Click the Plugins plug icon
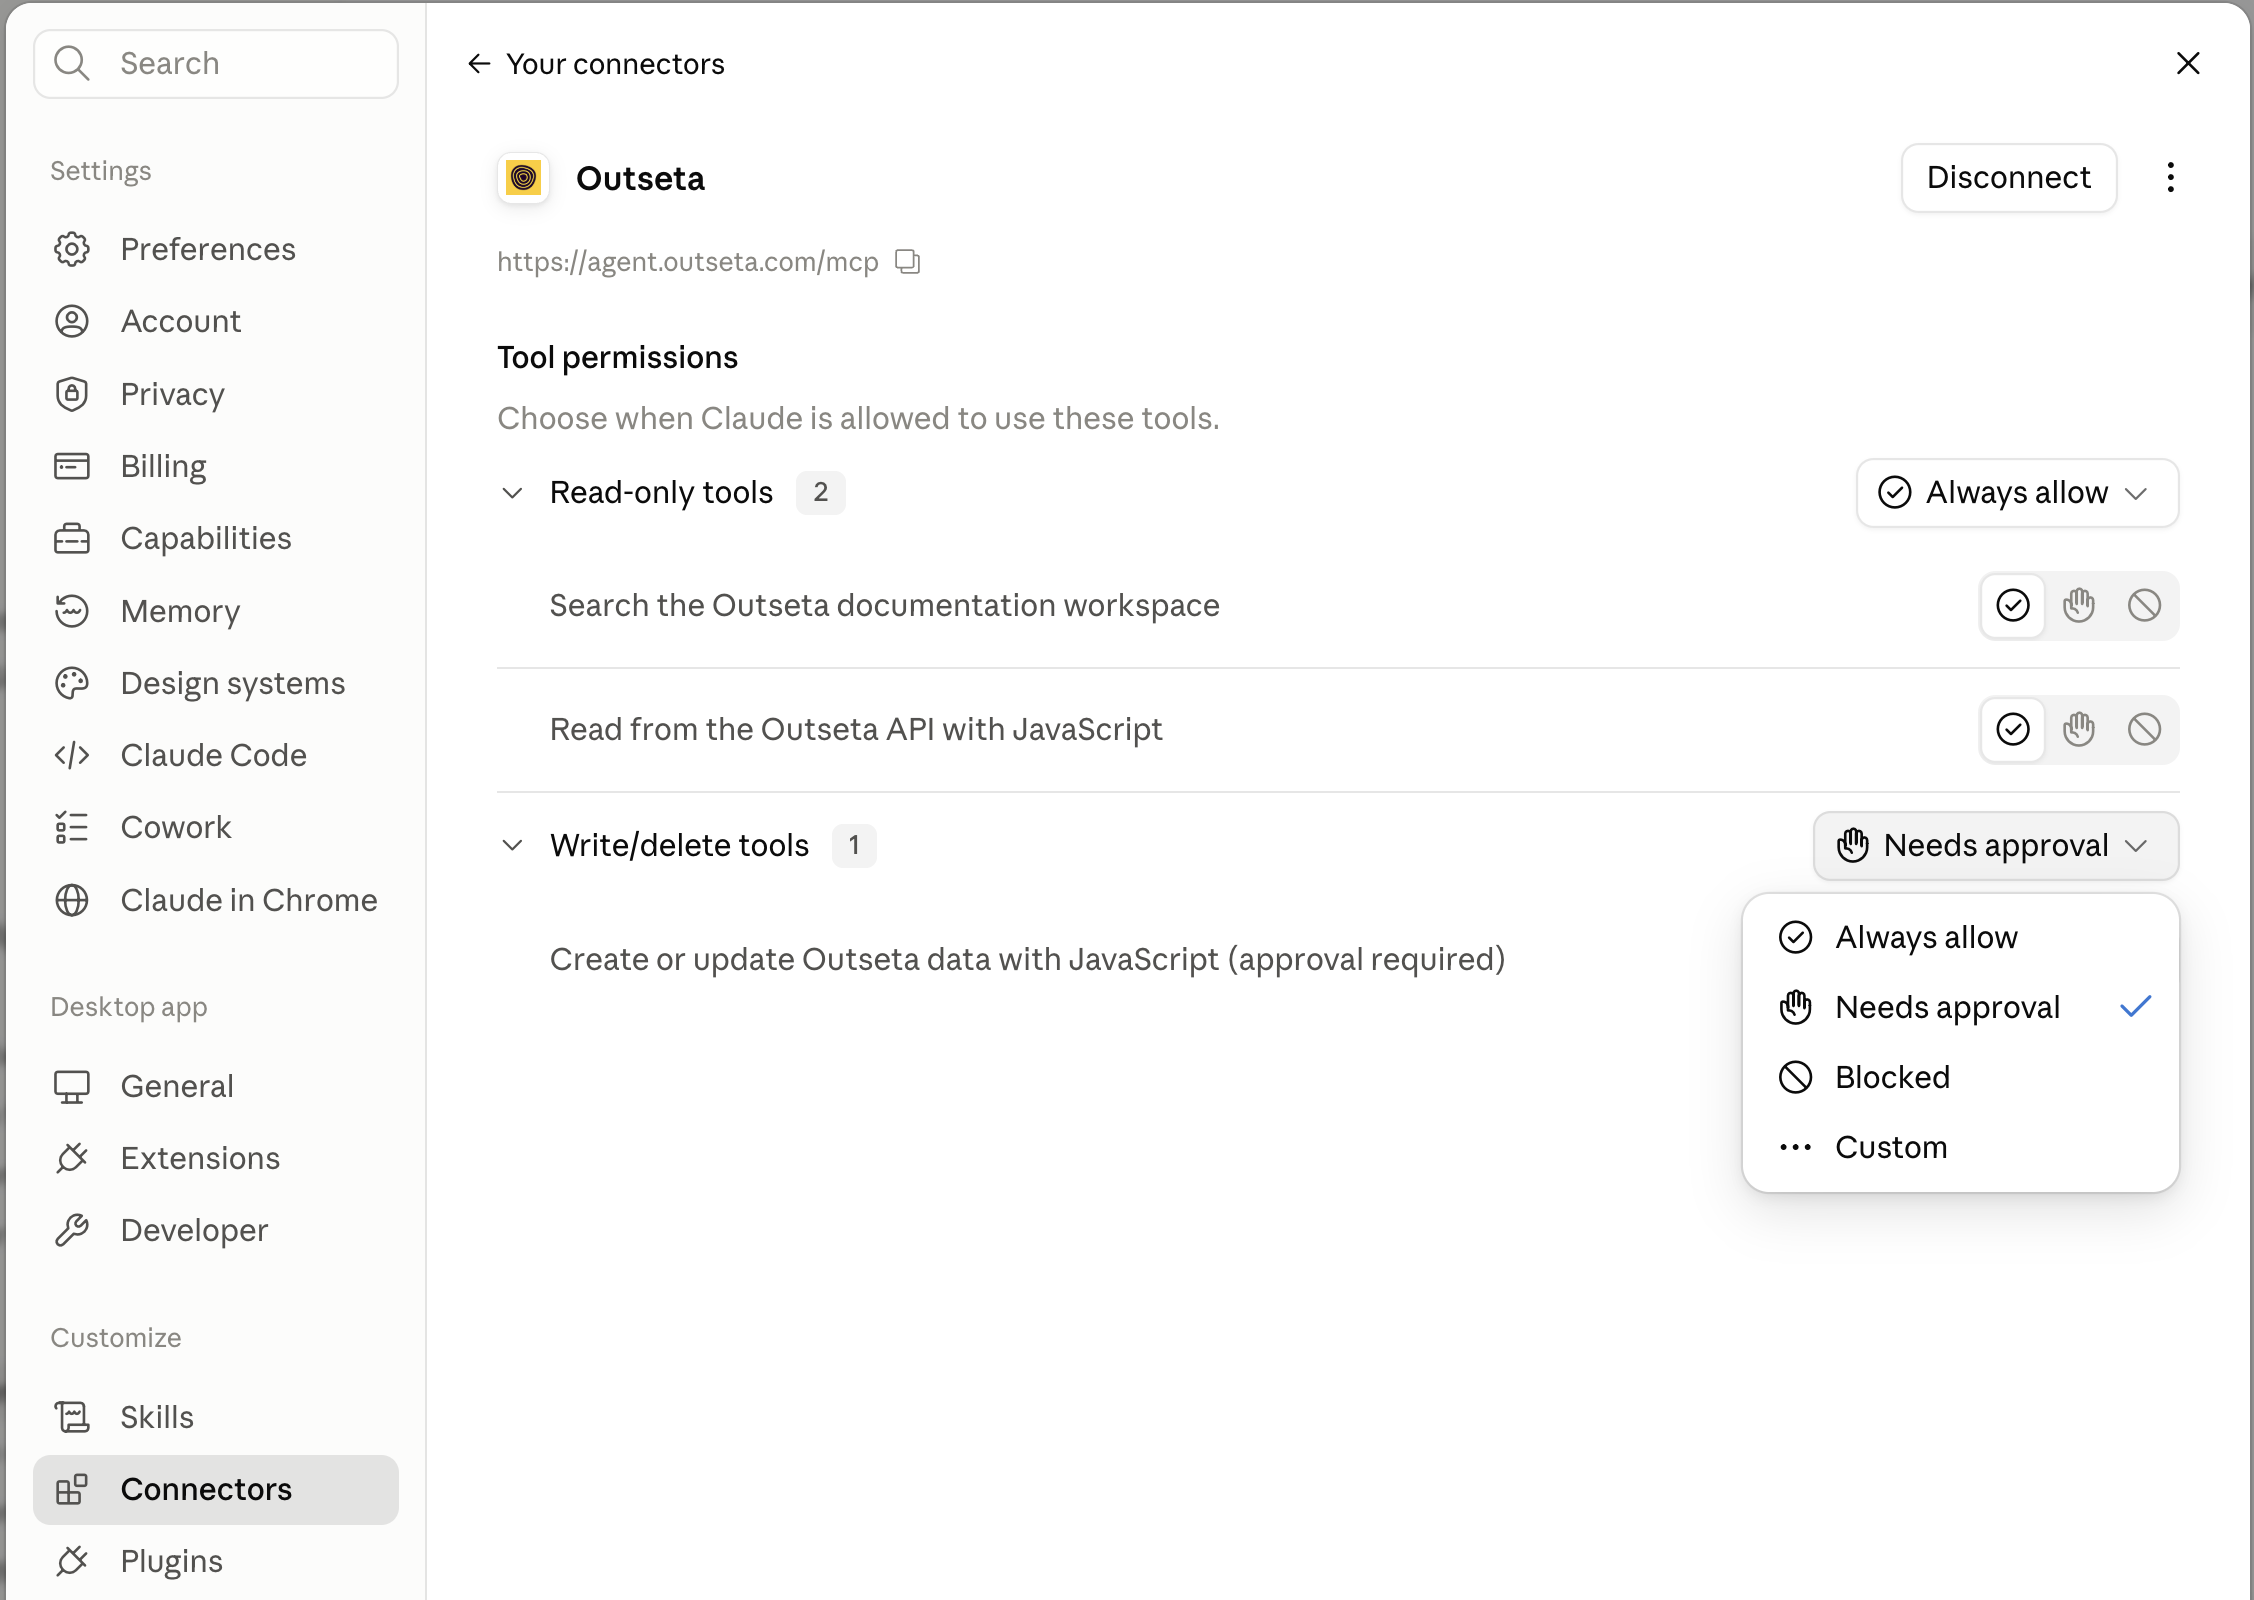The width and height of the screenshot is (2254, 1600). (x=72, y=1561)
